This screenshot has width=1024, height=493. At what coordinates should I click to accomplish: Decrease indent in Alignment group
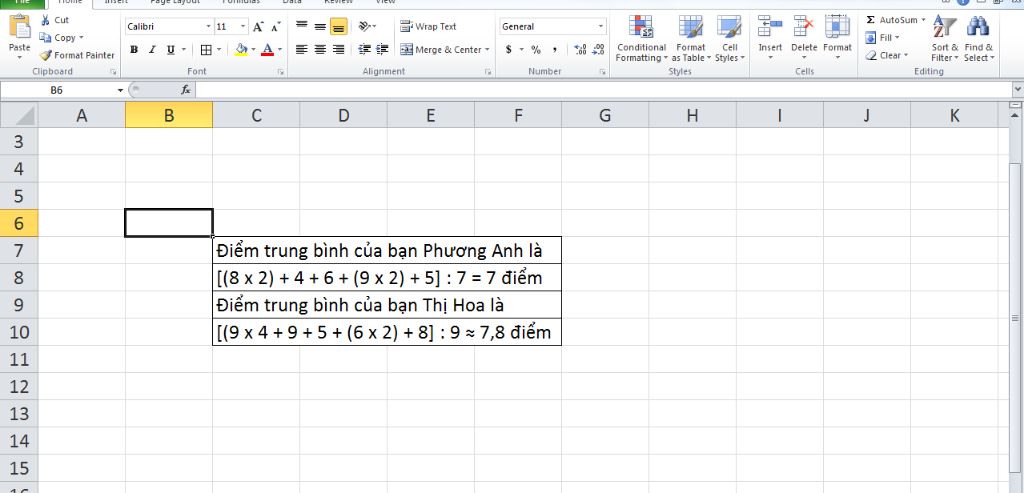(364, 50)
